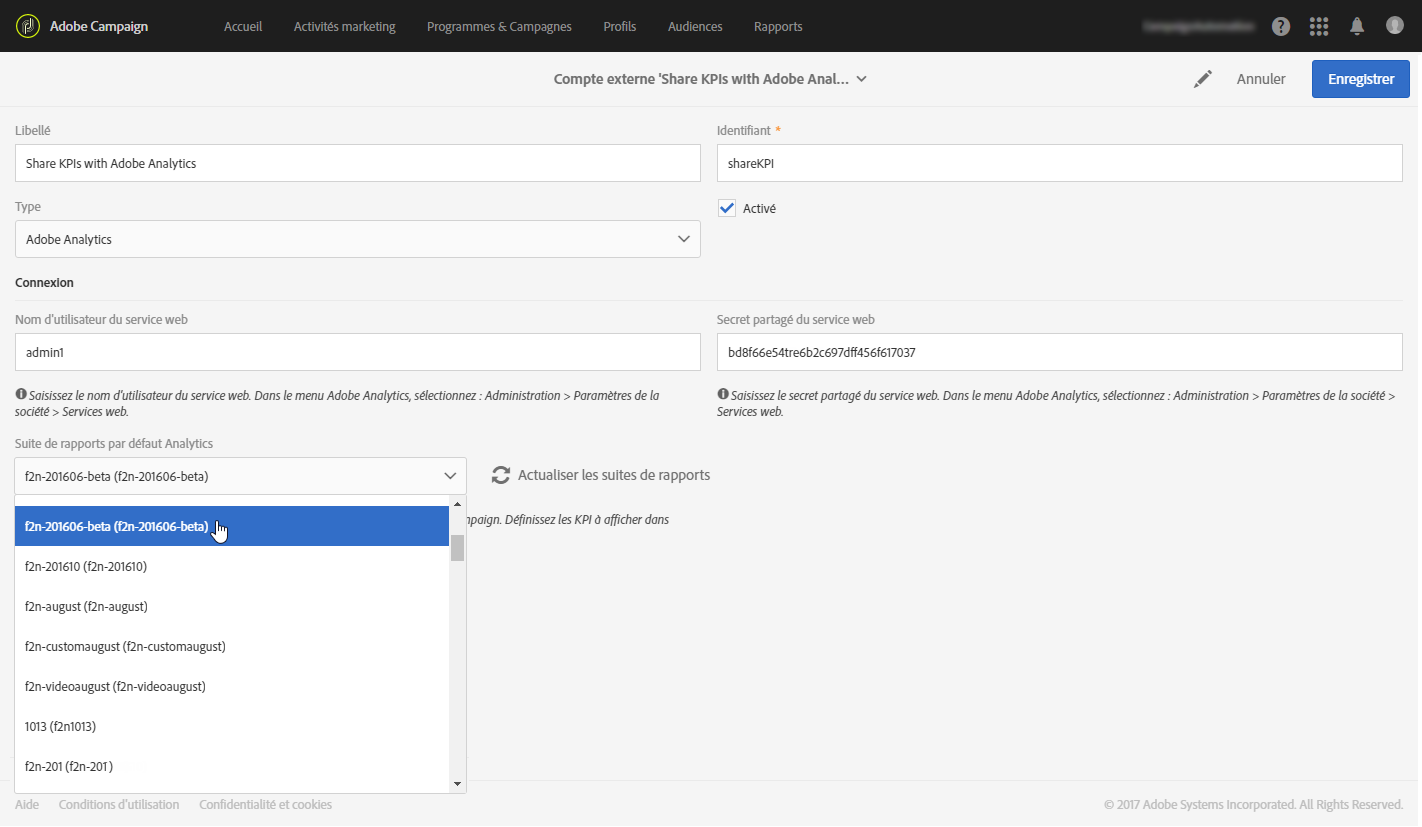Viewport: 1422px width, 827px height.
Task: Open the apps grid switcher icon
Action: (x=1319, y=26)
